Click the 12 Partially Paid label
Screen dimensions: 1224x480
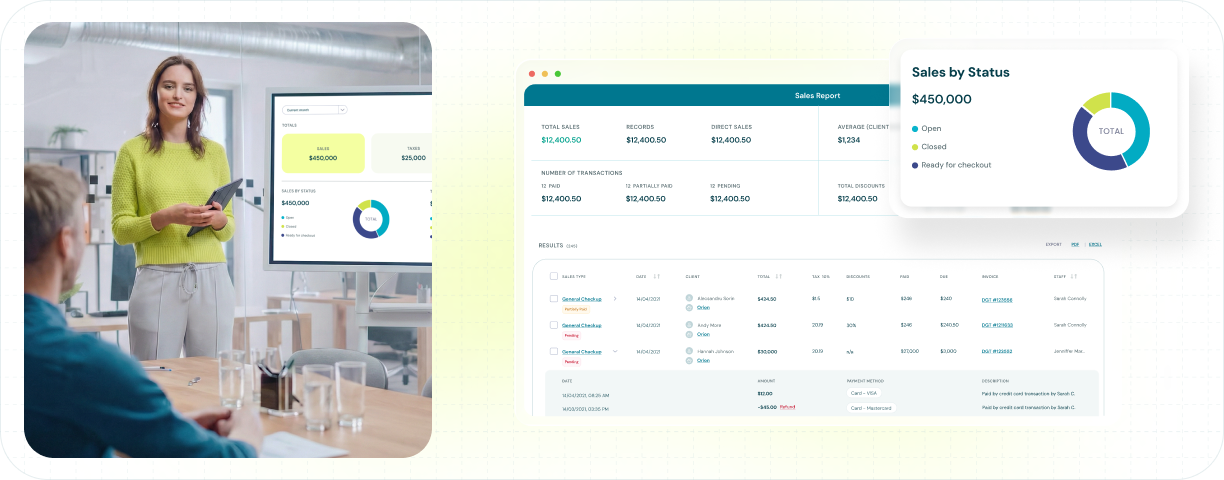point(649,186)
